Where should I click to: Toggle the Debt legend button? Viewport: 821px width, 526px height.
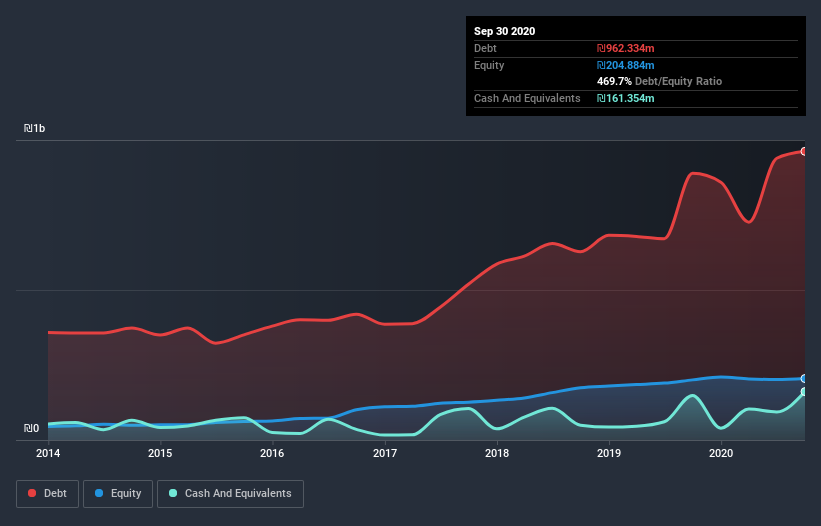47,494
